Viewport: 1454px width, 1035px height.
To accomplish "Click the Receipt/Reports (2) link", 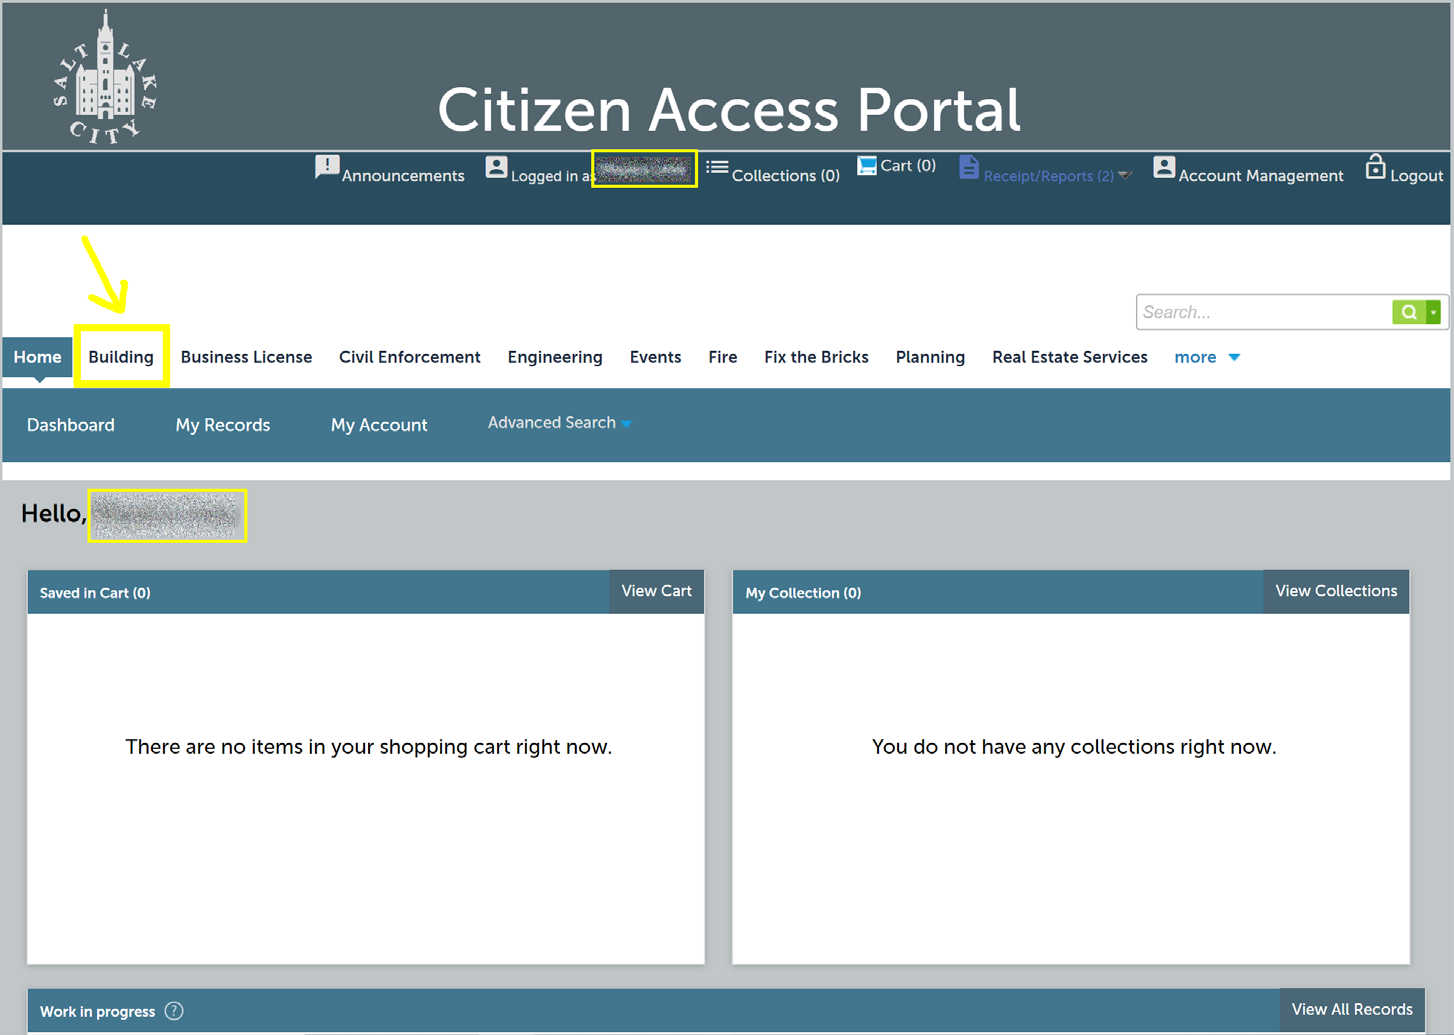I will [1048, 176].
